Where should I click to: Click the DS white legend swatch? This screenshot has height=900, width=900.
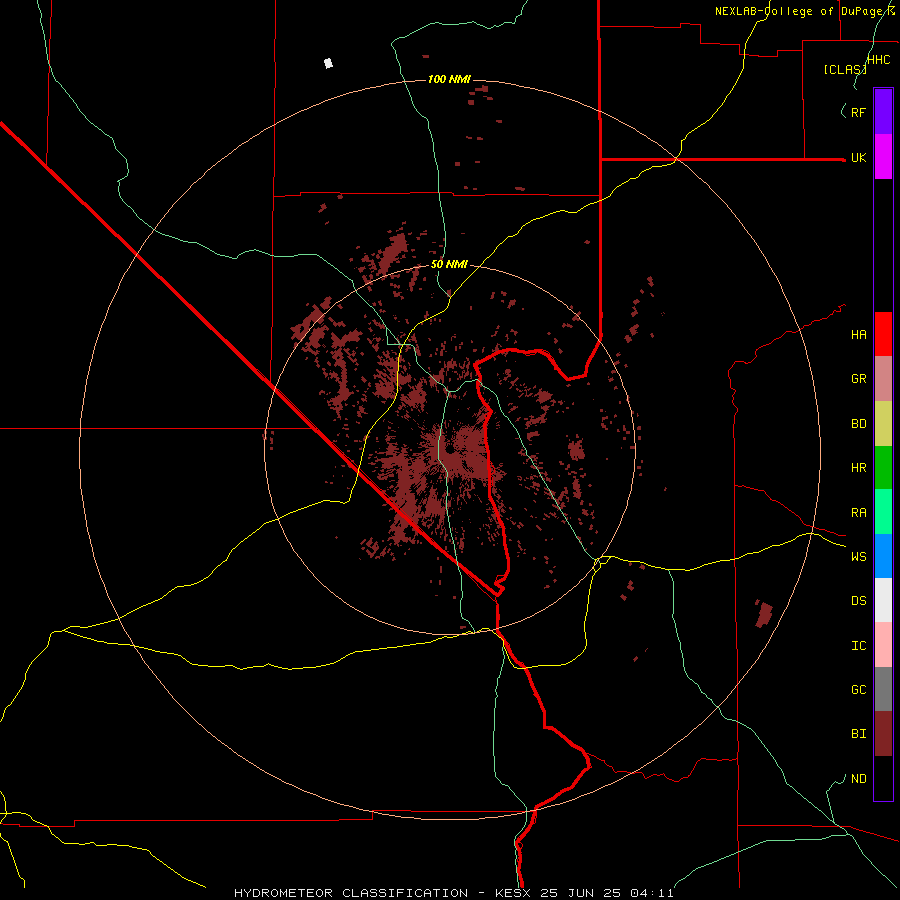tap(883, 600)
